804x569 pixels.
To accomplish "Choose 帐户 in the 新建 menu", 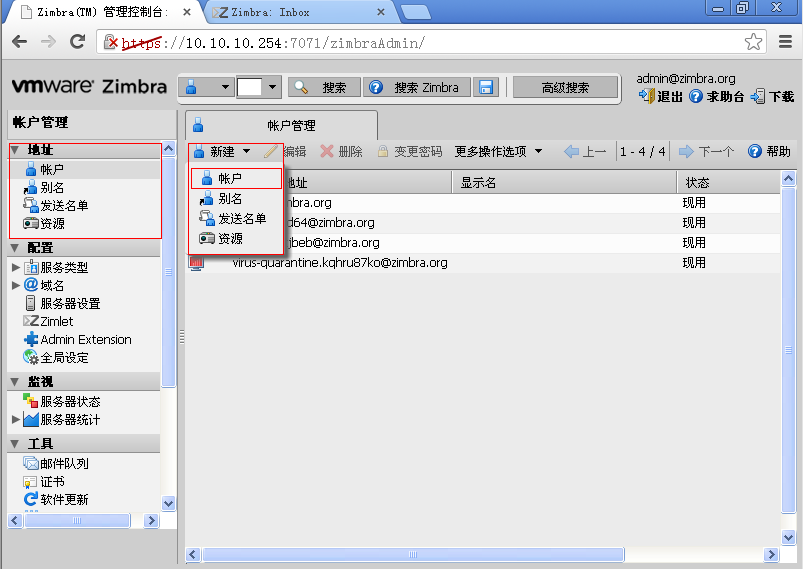I will [236, 178].
